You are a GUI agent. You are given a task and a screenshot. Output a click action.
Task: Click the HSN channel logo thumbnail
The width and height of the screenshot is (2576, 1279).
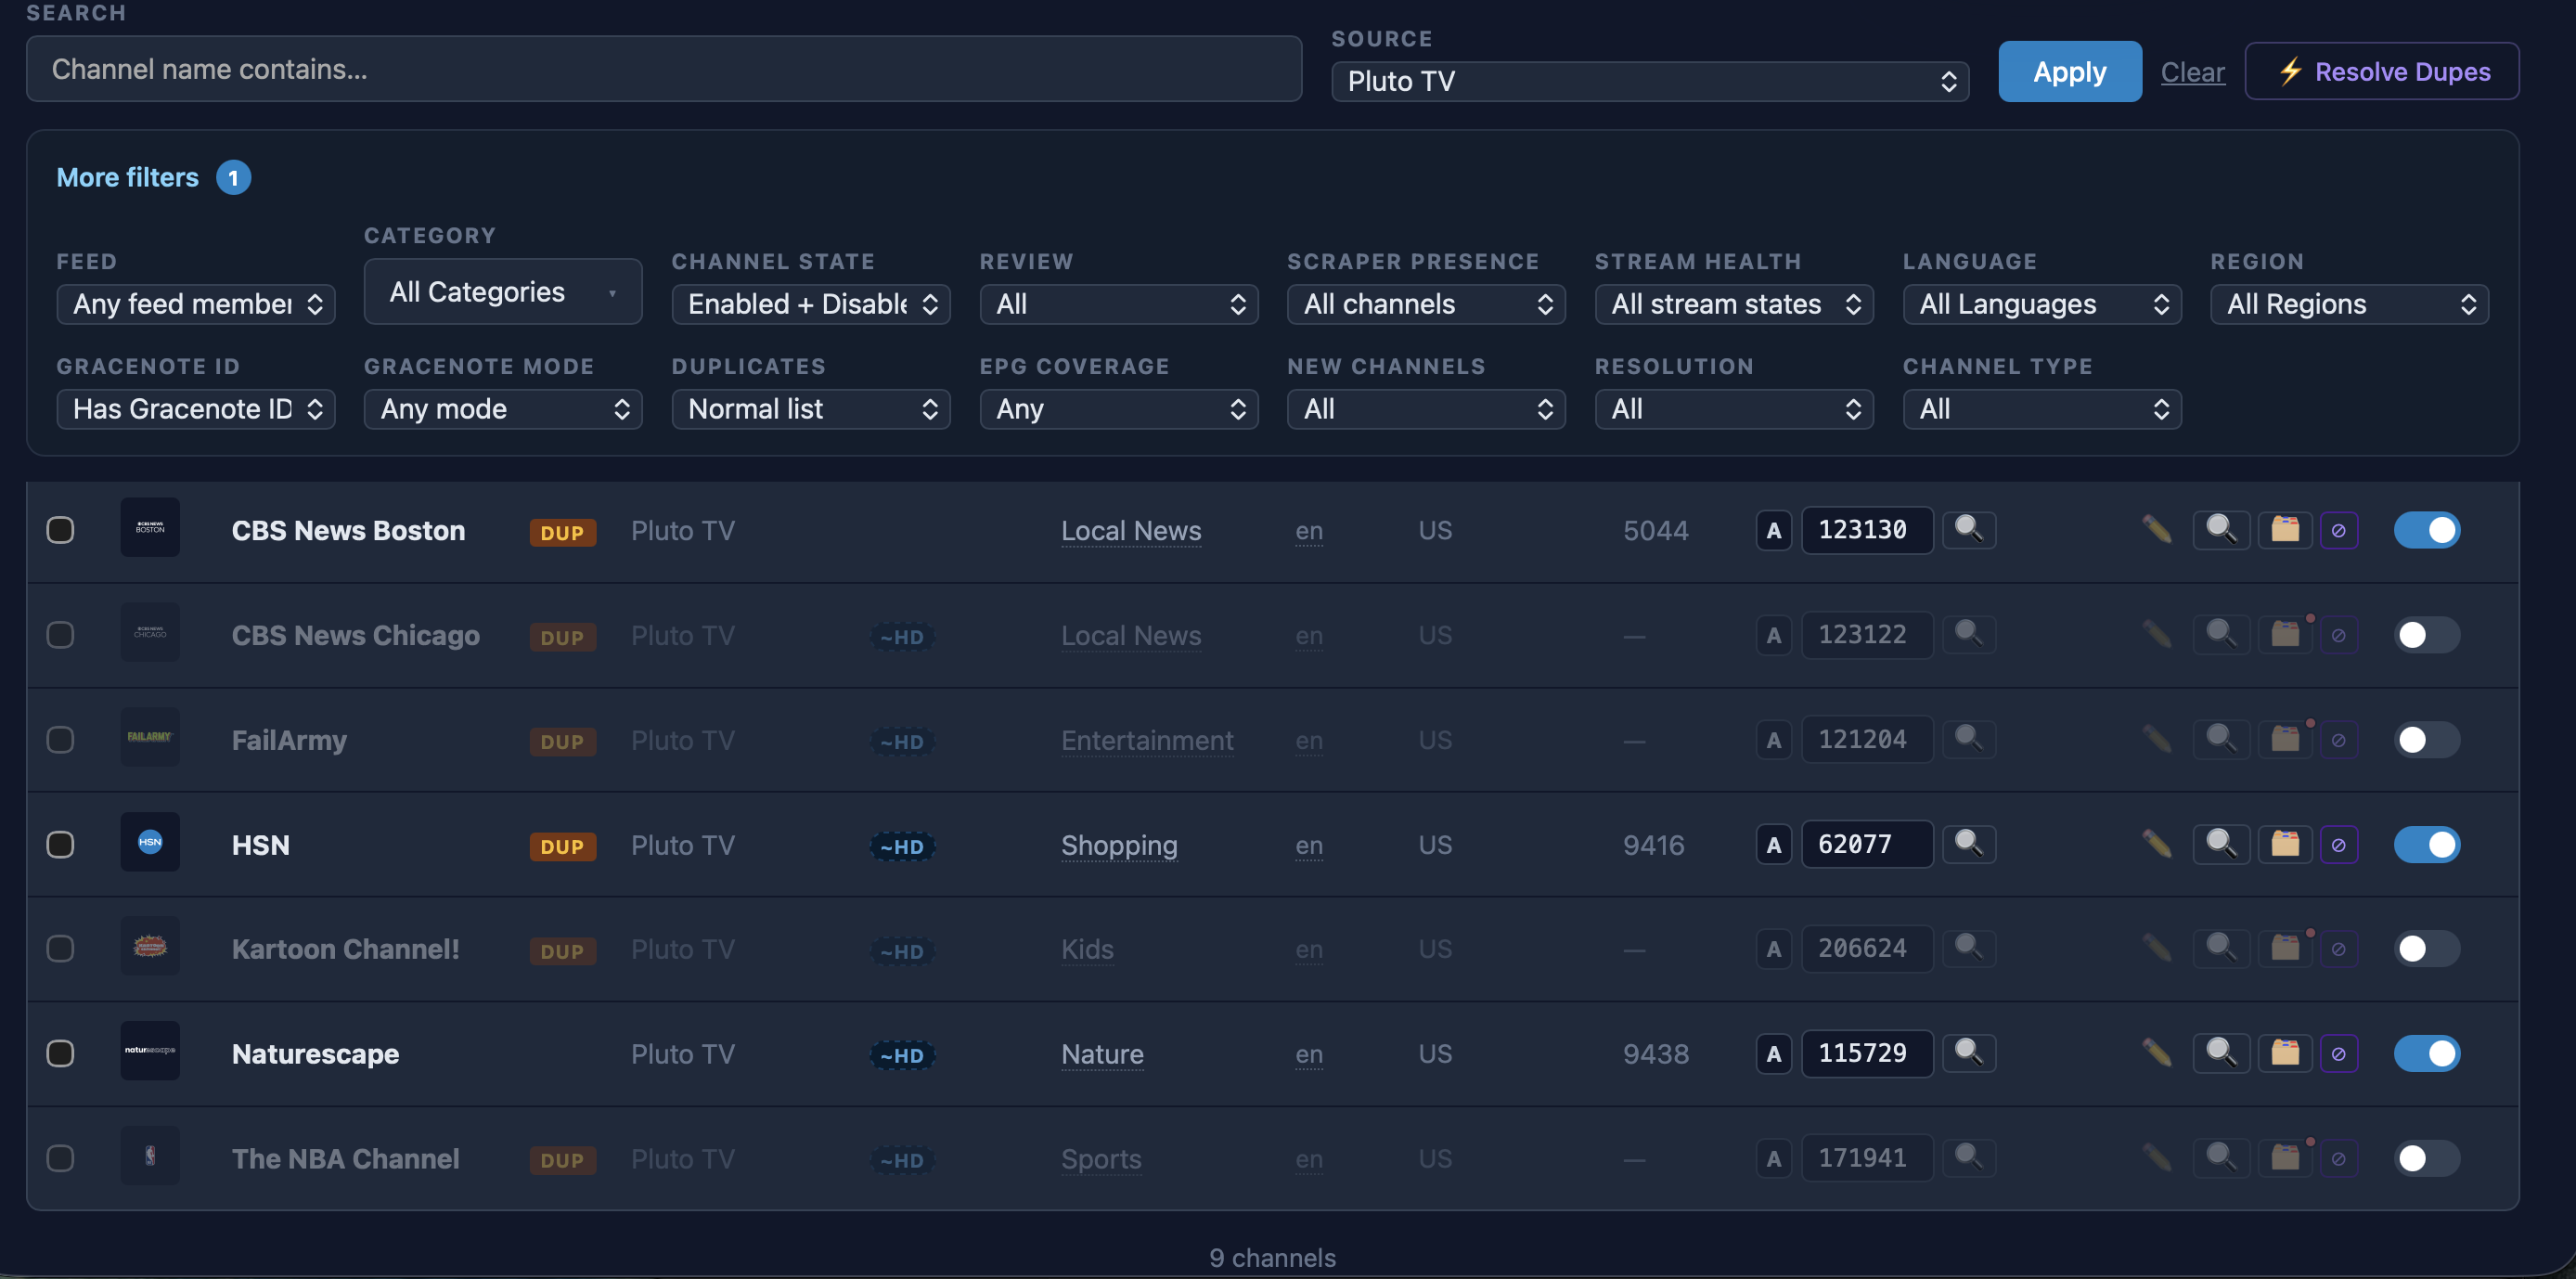[x=150, y=842]
